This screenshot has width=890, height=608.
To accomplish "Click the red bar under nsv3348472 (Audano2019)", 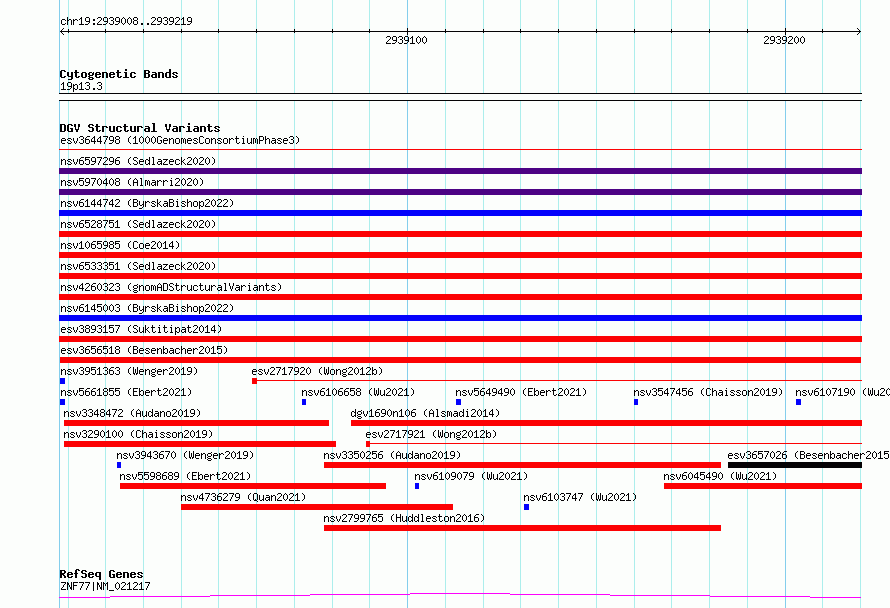I will 196,423.
